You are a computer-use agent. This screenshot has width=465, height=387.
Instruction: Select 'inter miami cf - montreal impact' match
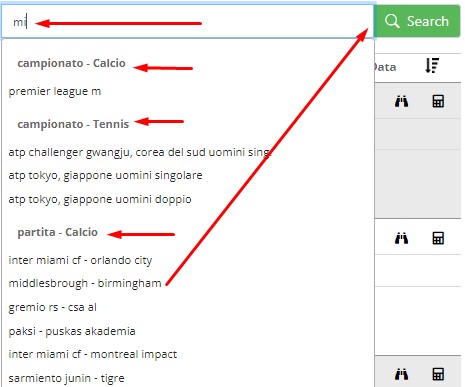pos(93,354)
